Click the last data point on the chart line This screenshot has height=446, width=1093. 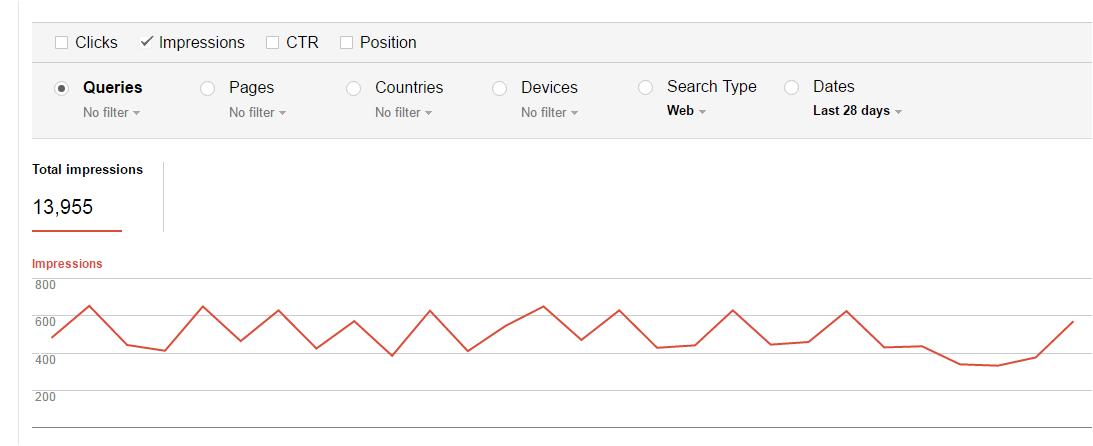pyautogui.click(x=1073, y=322)
